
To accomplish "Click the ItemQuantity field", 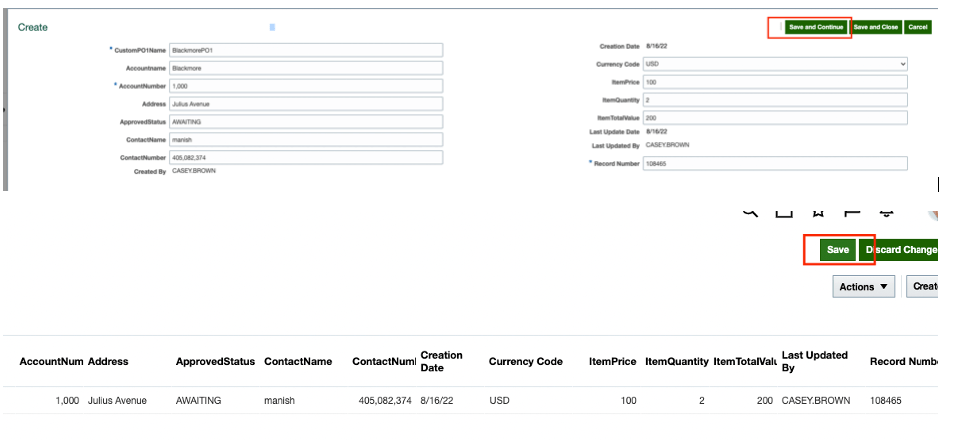I will click(x=775, y=100).
